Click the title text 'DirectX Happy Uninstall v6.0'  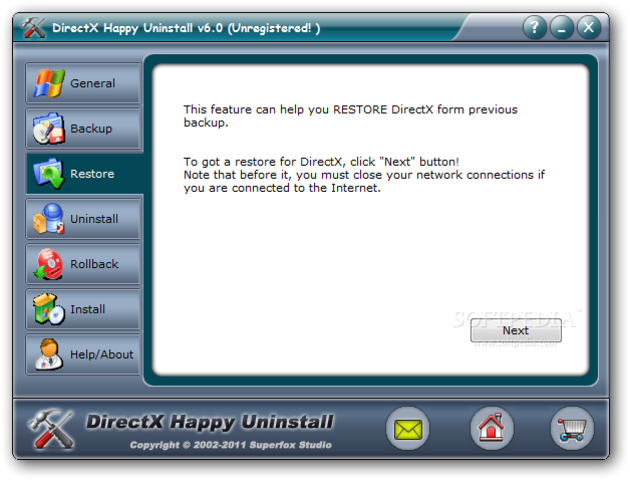coord(137,28)
